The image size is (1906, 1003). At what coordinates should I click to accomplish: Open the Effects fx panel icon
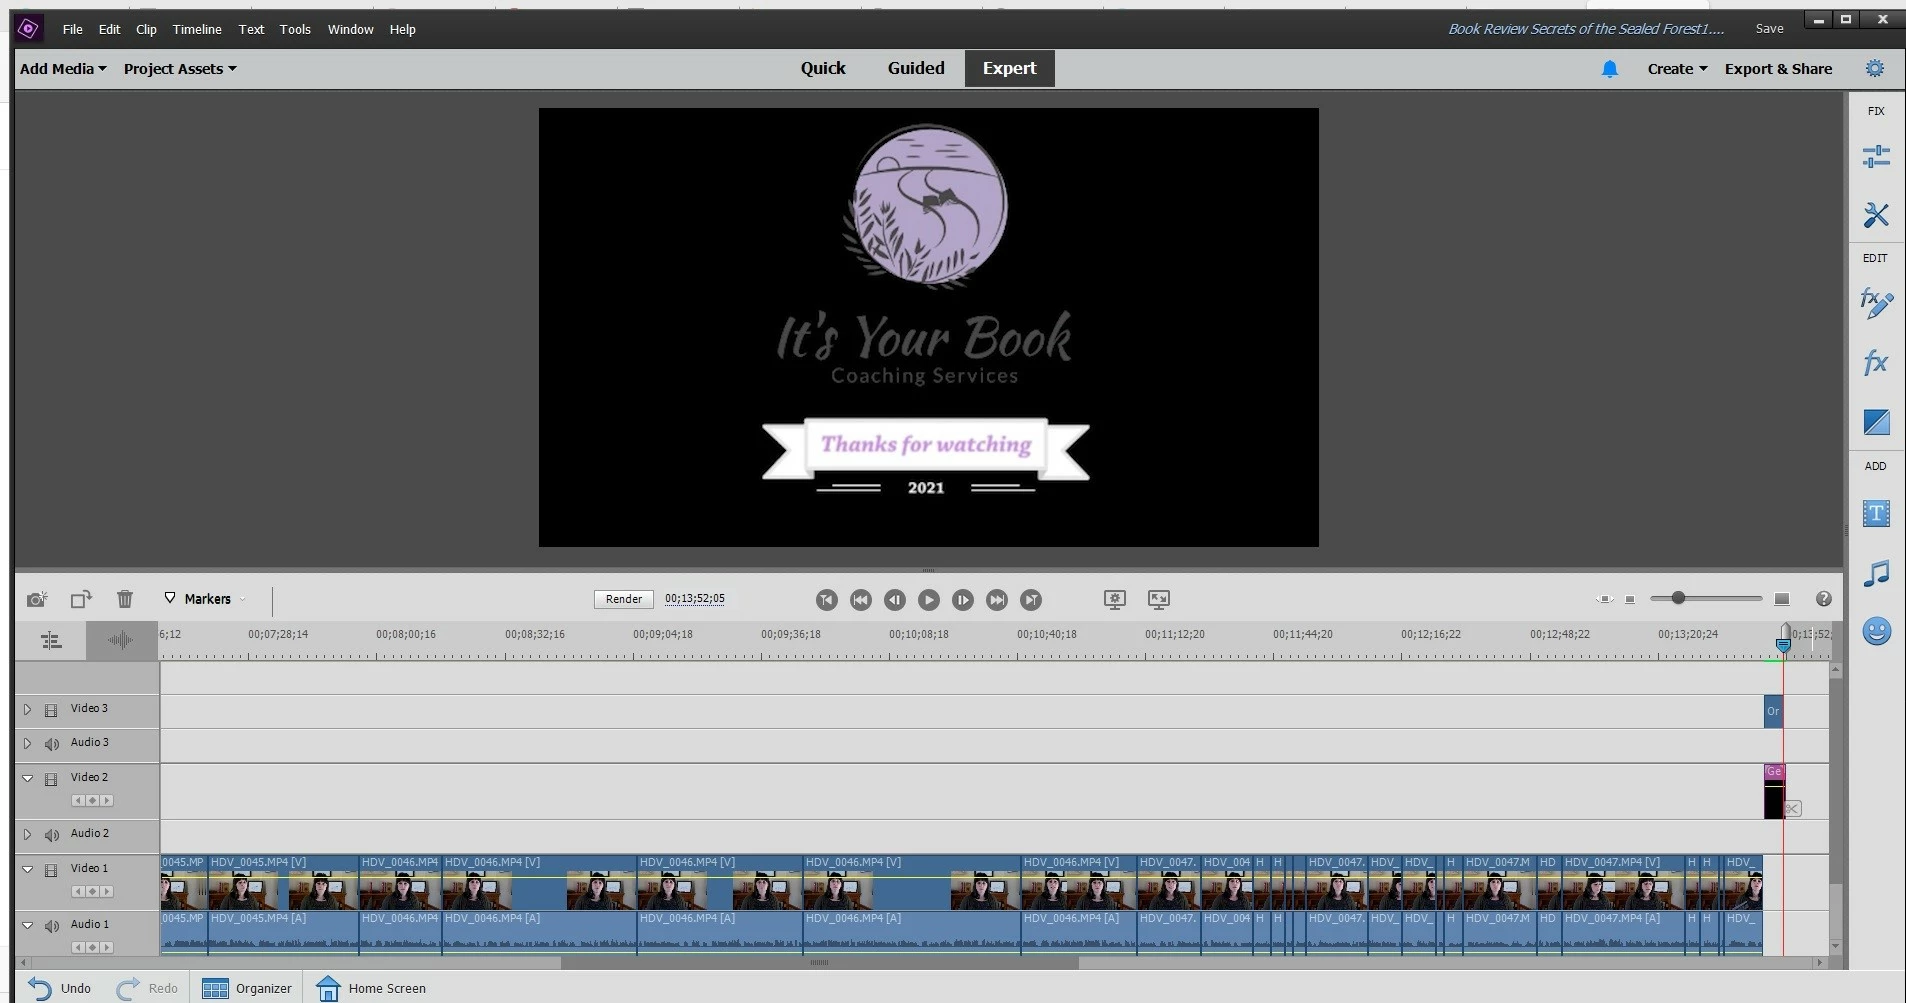pos(1876,362)
